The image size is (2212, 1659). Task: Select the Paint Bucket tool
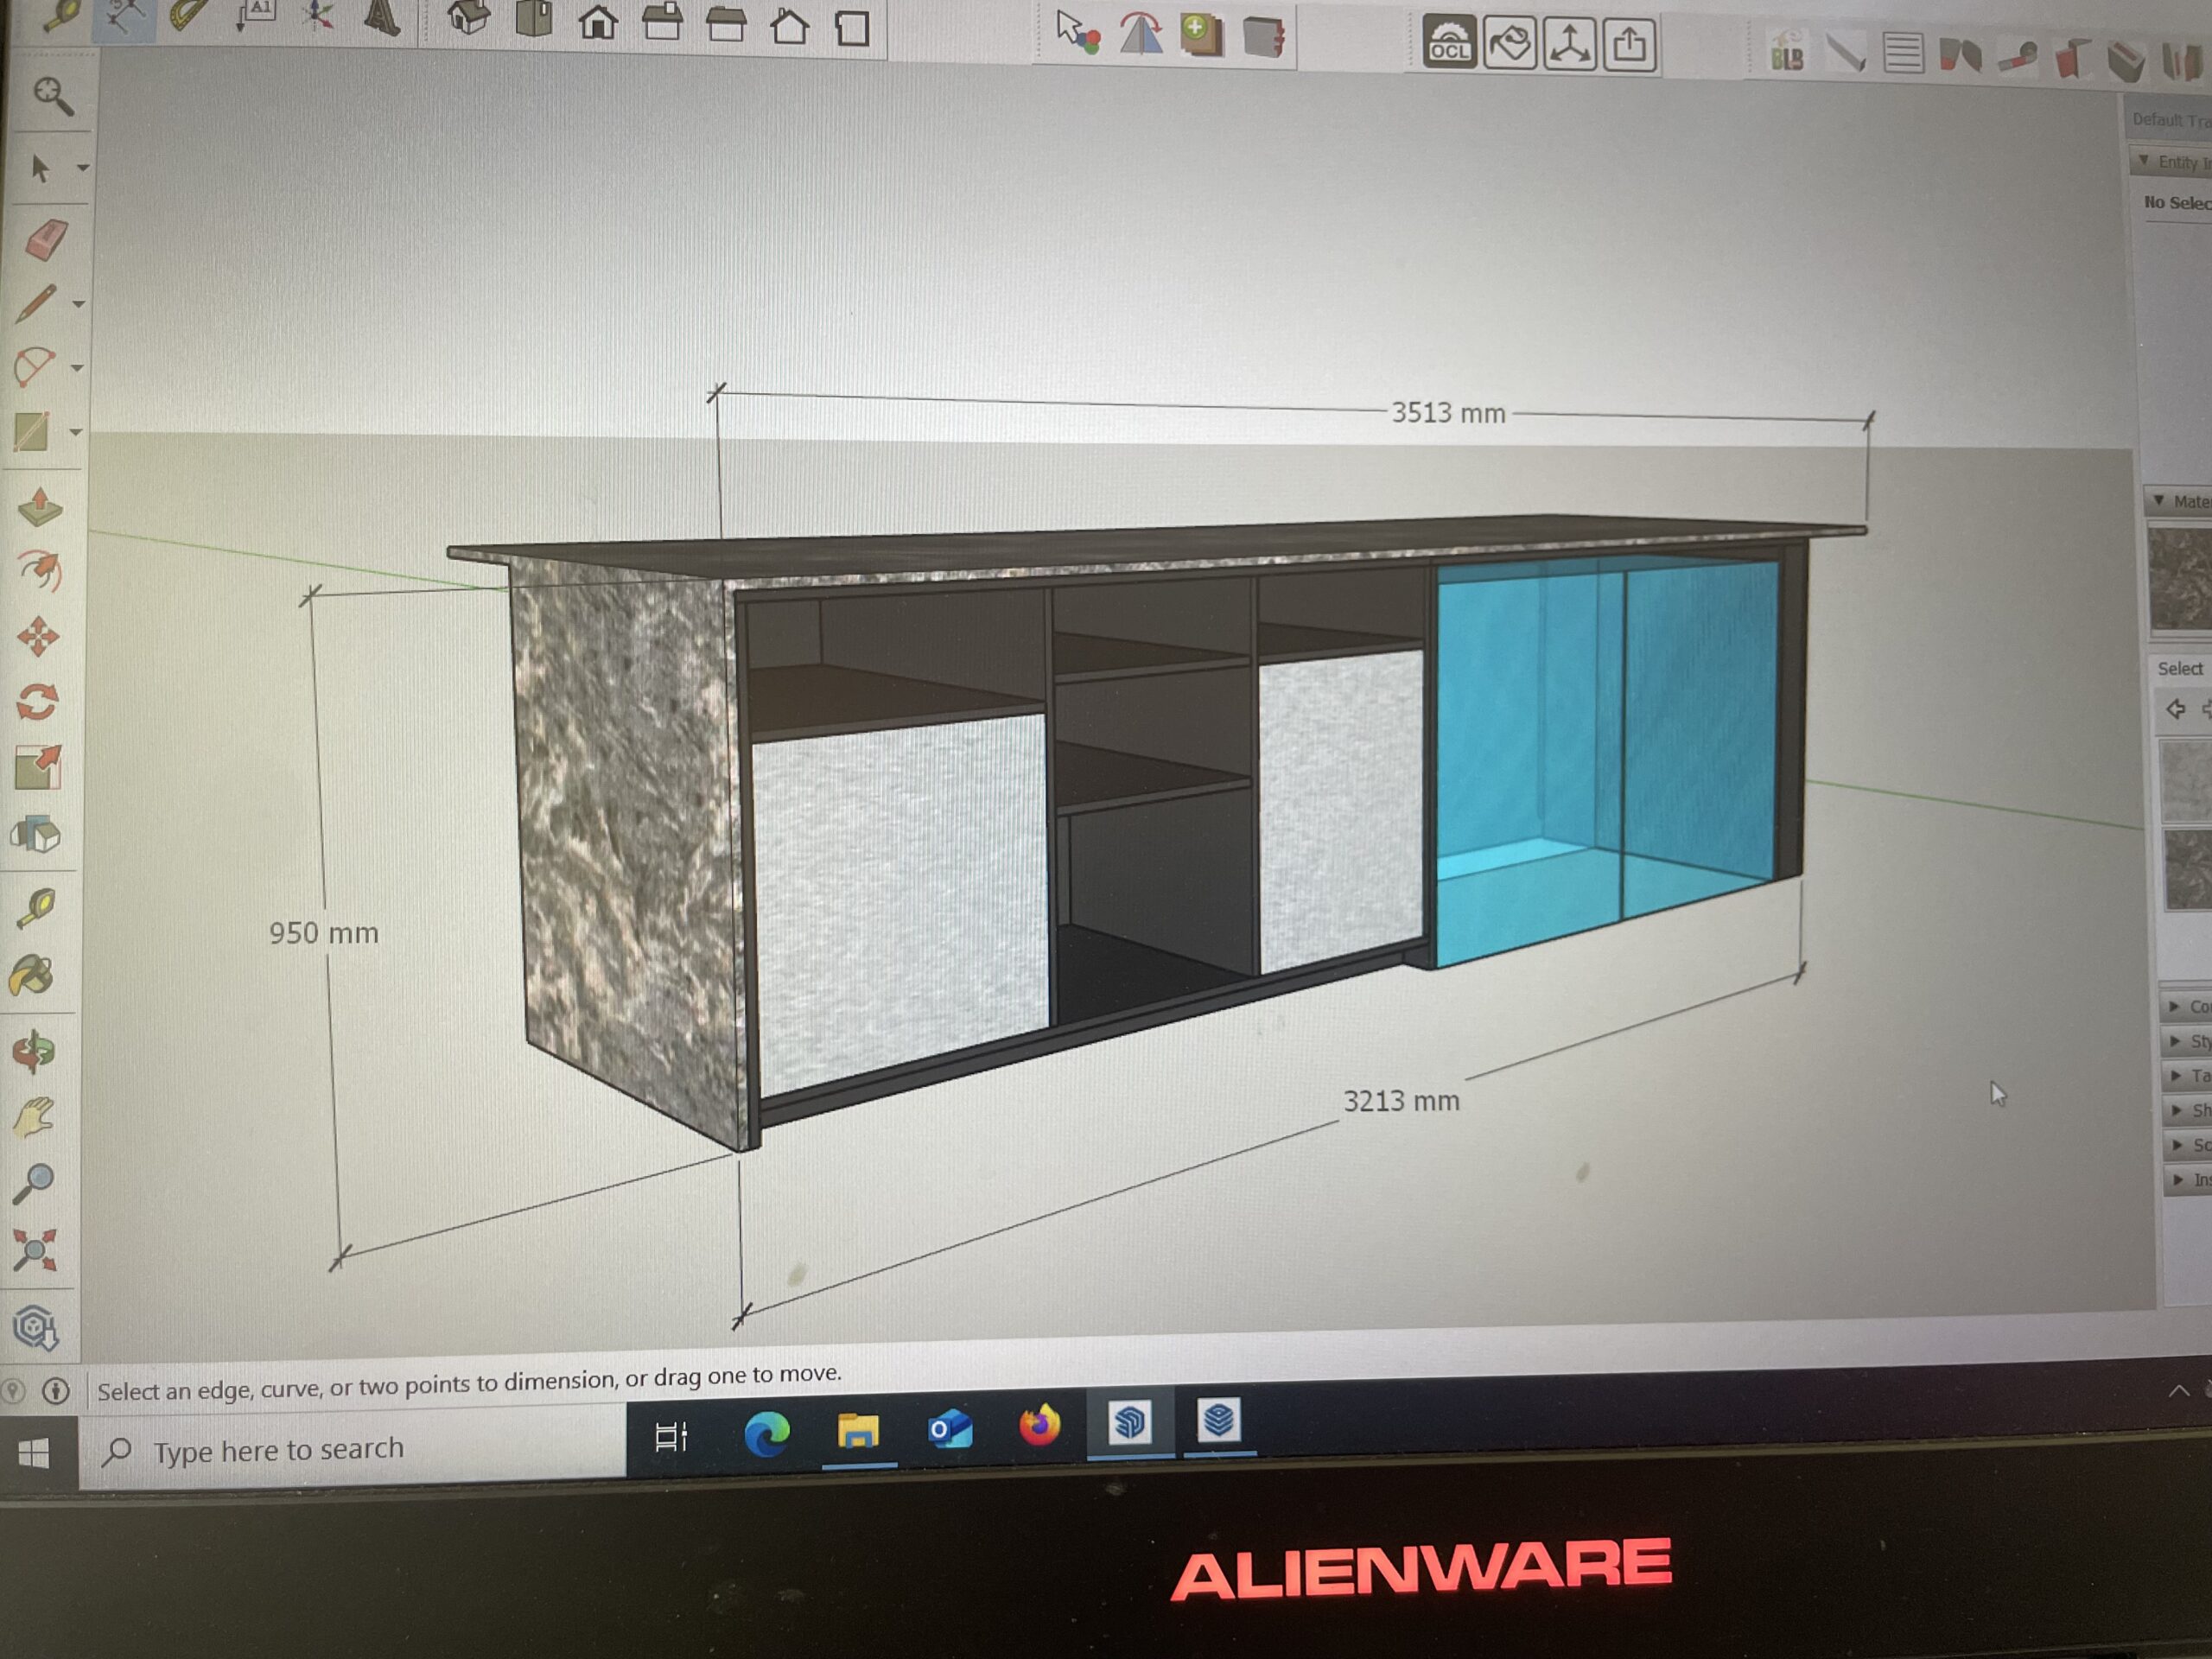coord(32,976)
